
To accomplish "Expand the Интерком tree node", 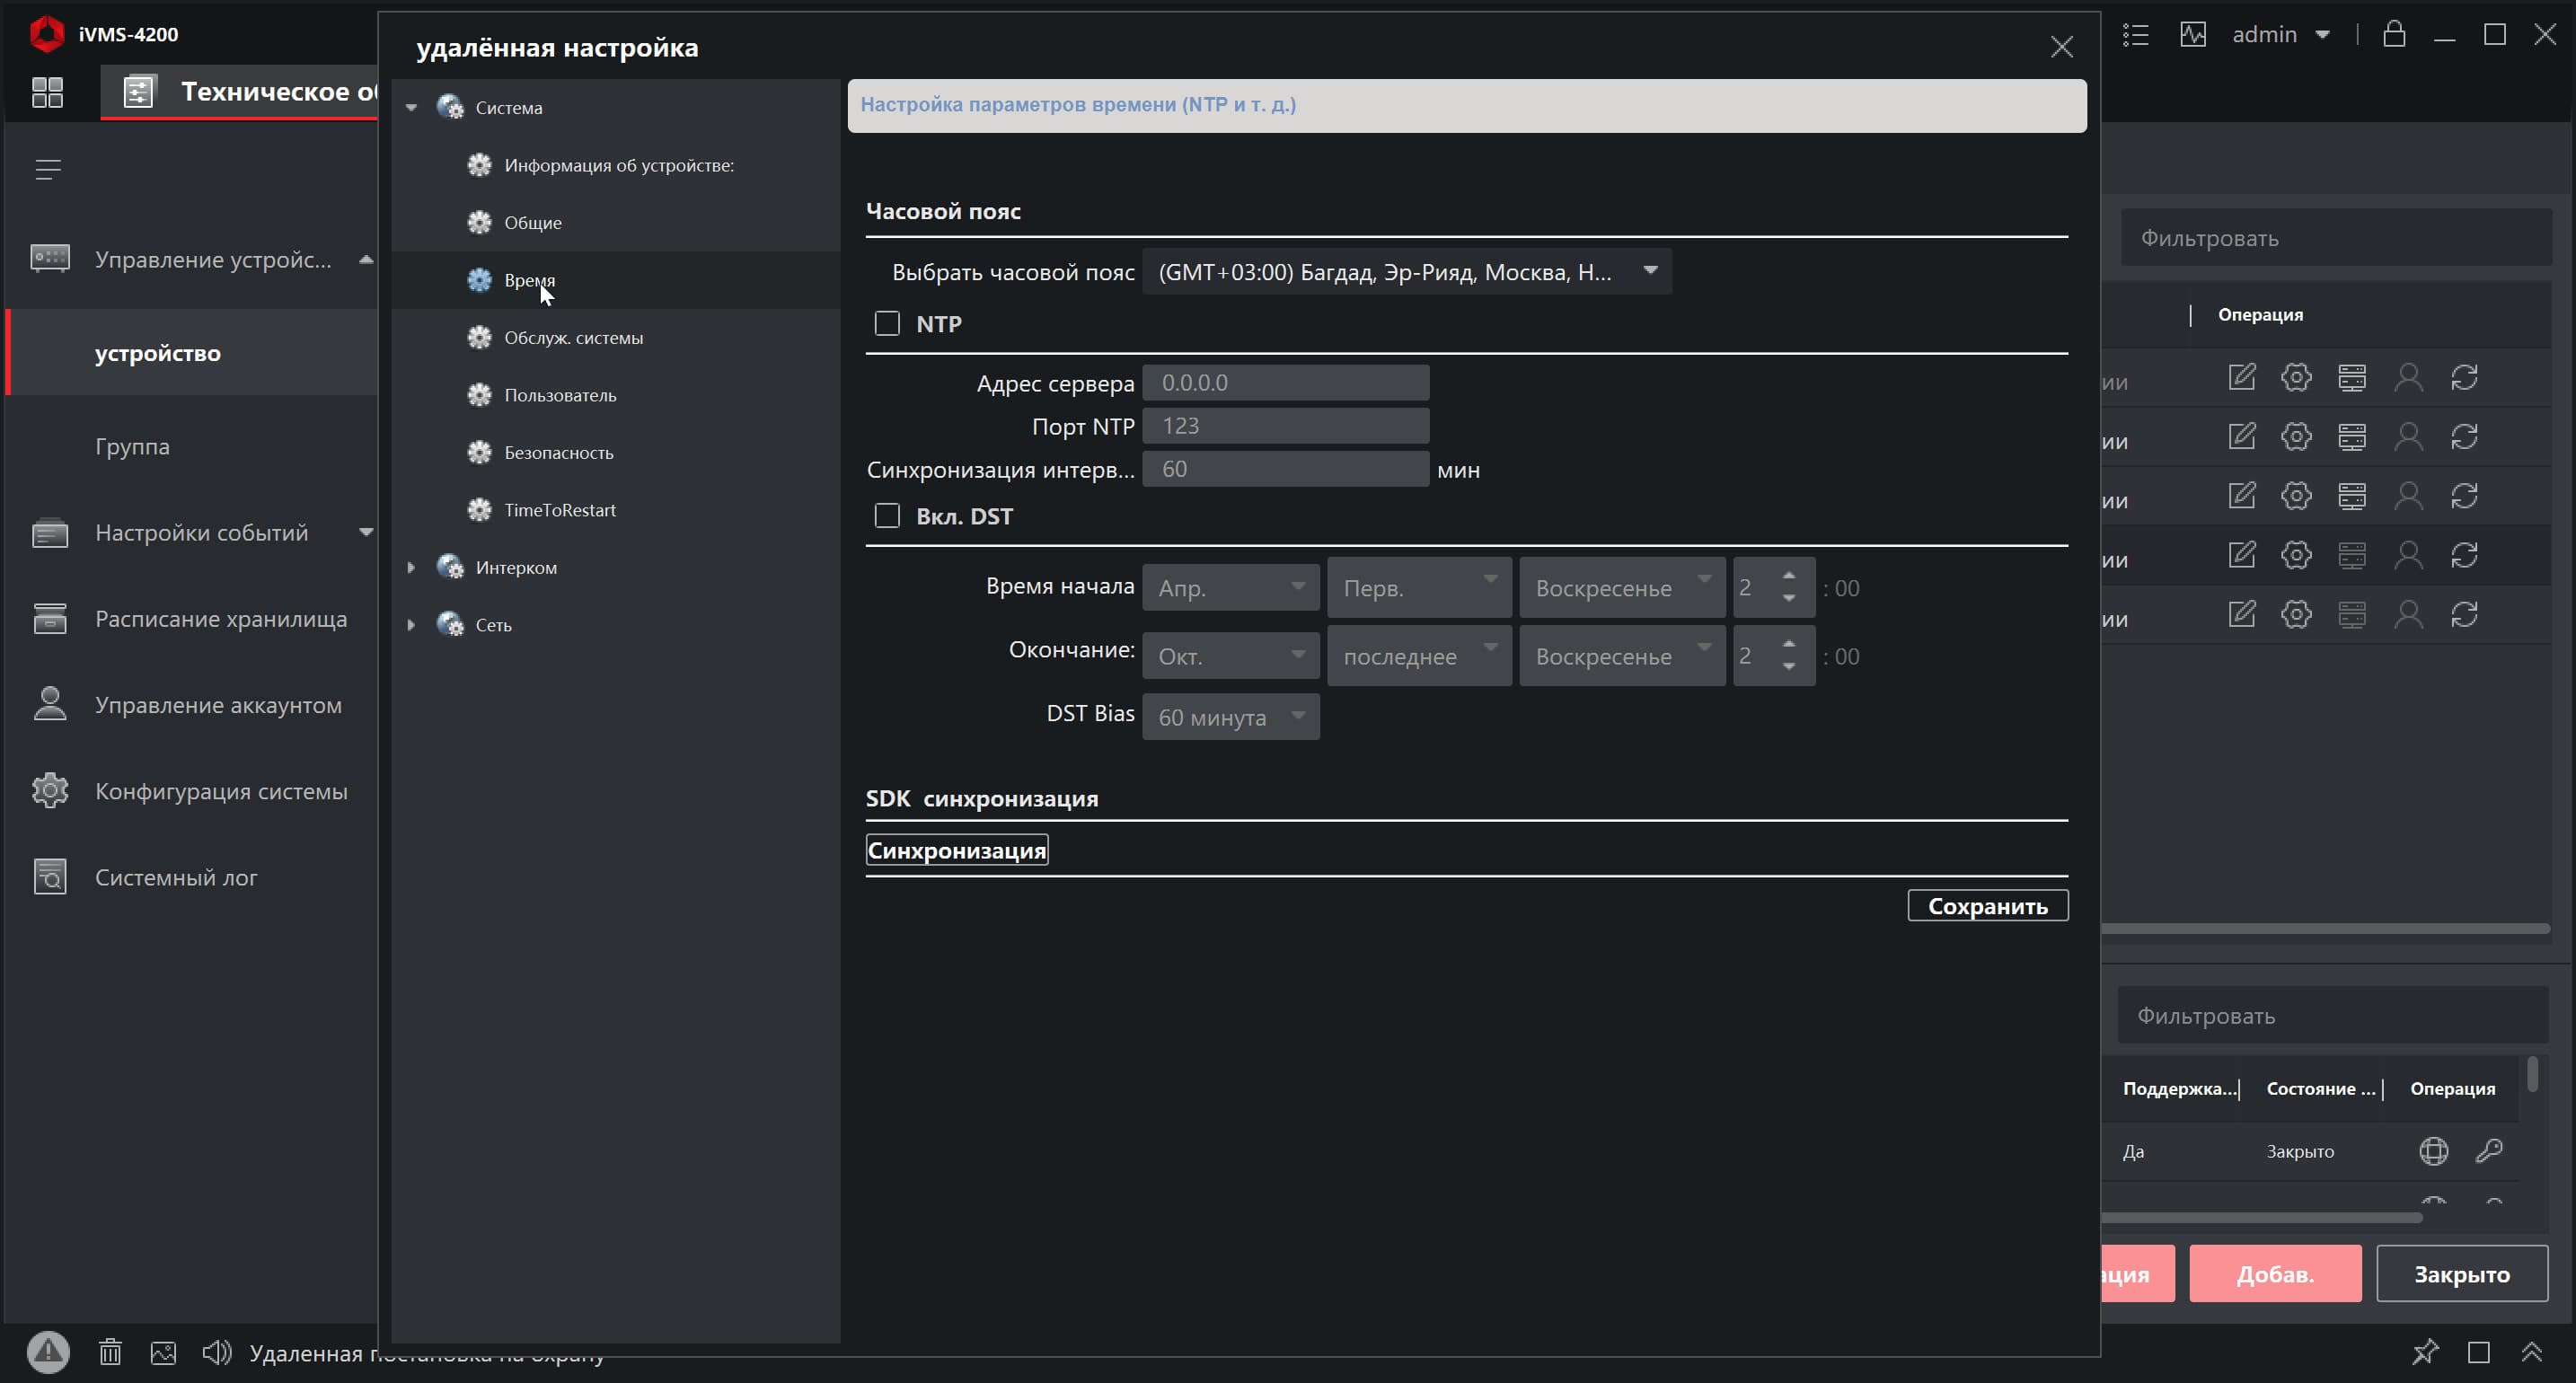I will (411, 567).
